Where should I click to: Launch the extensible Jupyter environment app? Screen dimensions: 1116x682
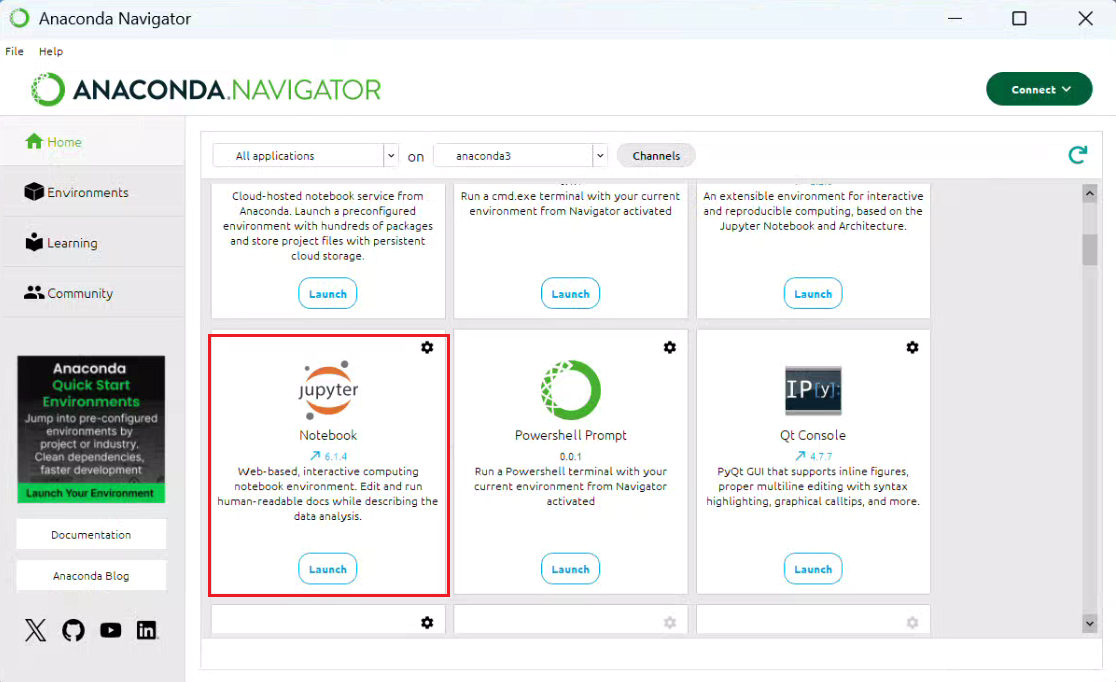click(813, 293)
